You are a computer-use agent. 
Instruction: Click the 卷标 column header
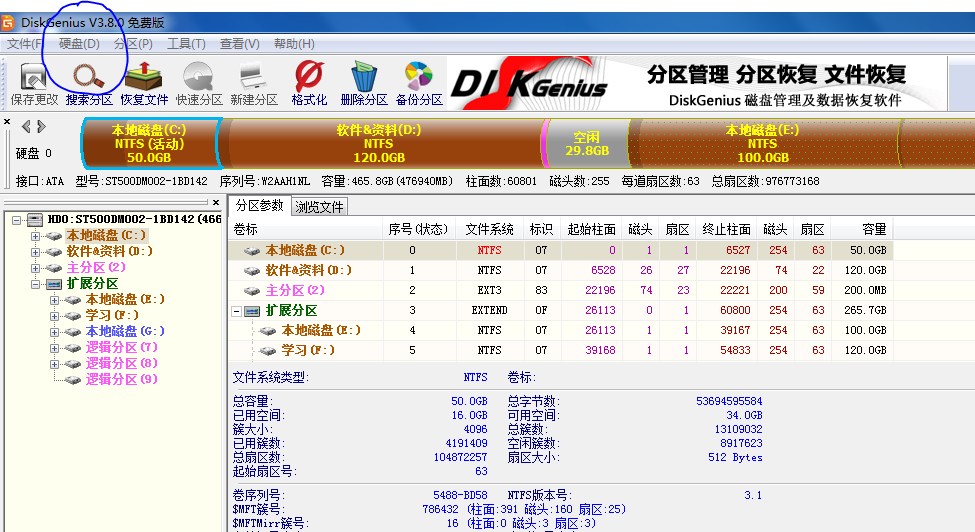[305, 229]
